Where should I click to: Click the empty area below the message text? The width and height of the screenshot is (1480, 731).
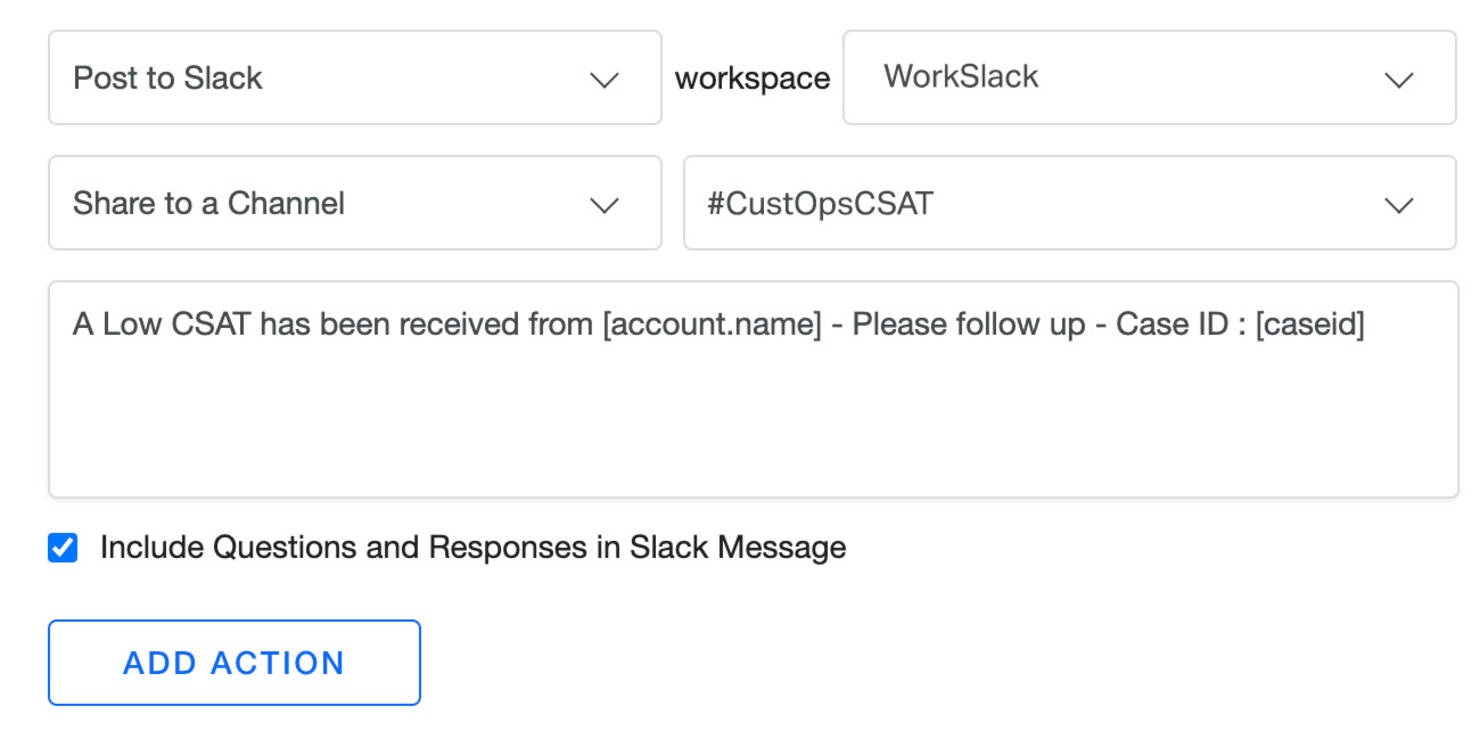click(x=752, y=430)
